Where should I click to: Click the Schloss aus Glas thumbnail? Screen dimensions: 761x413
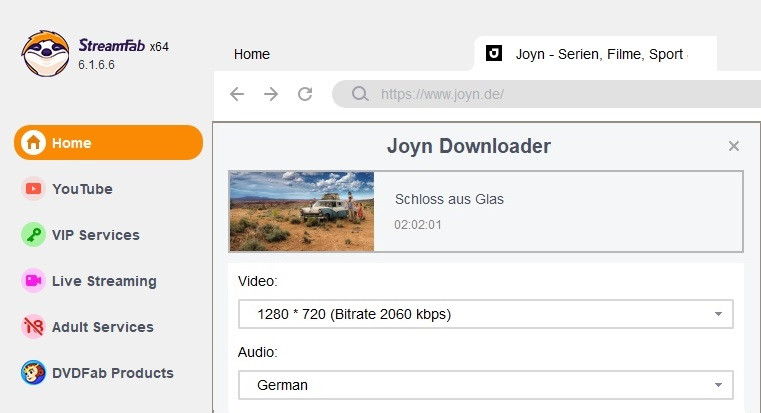coord(301,211)
